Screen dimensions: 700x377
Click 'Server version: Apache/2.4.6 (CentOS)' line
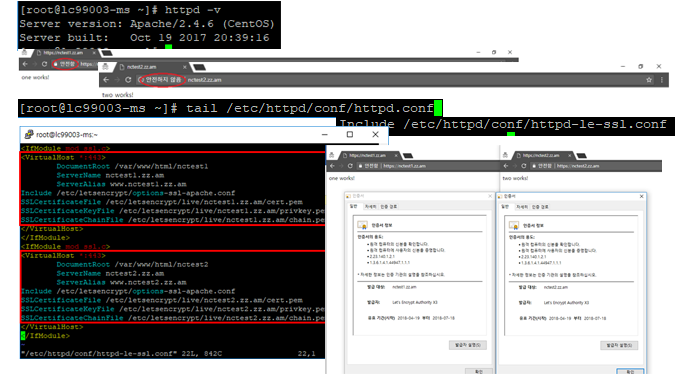click(147, 24)
